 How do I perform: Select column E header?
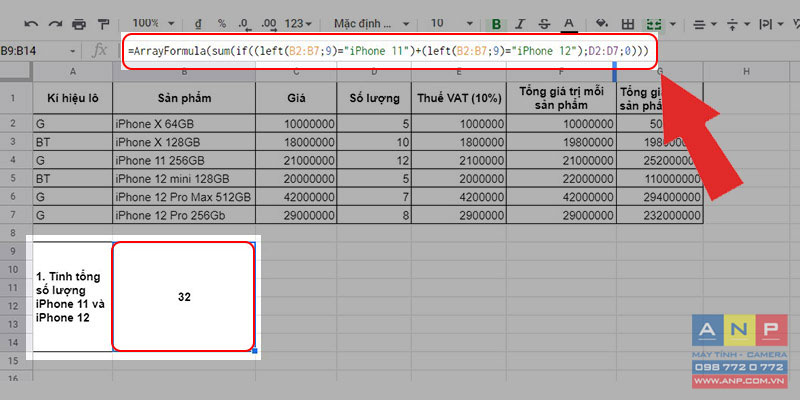[459, 72]
